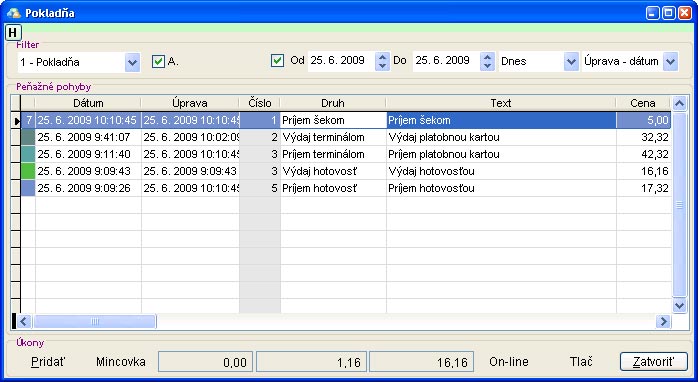Click green color marker of Výdaj hotovosť row
Viewport: 698px width, 382px height.
(28, 171)
